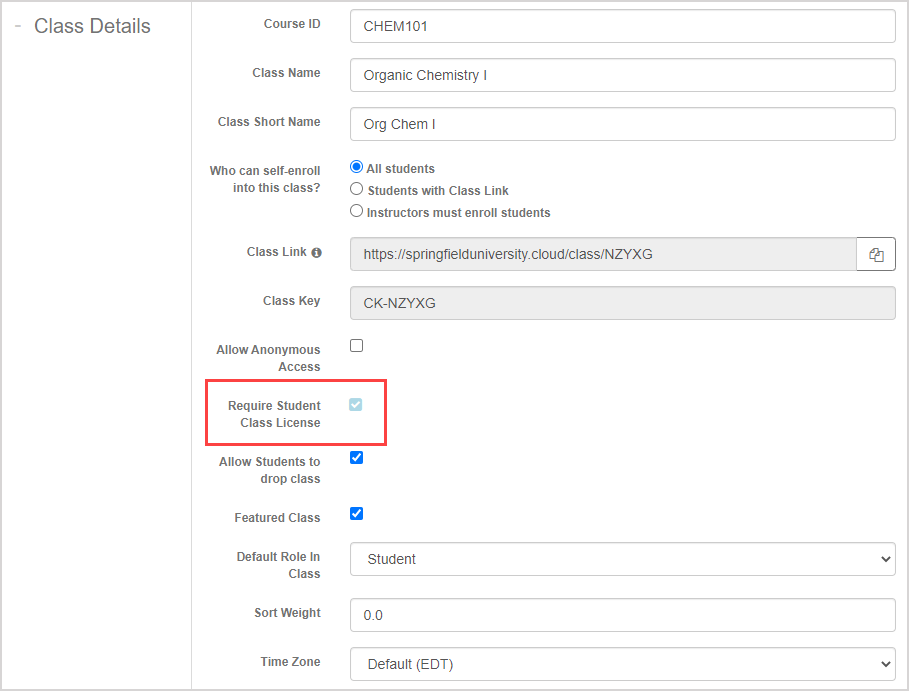
Task: Click into the Course ID field
Action: pyautogui.click(x=622, y=27)
